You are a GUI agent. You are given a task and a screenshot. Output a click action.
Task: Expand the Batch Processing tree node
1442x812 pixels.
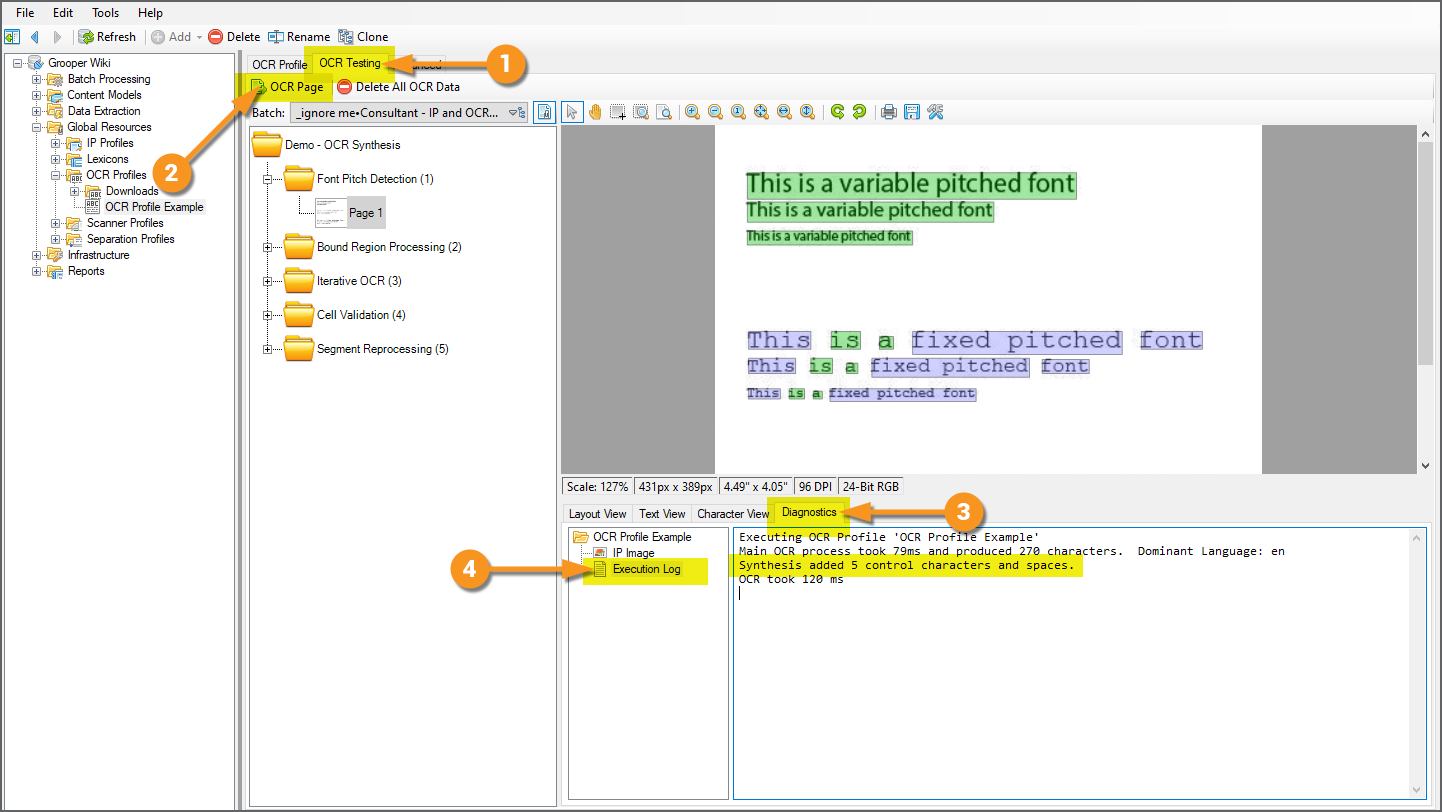(x=37, y=79)
